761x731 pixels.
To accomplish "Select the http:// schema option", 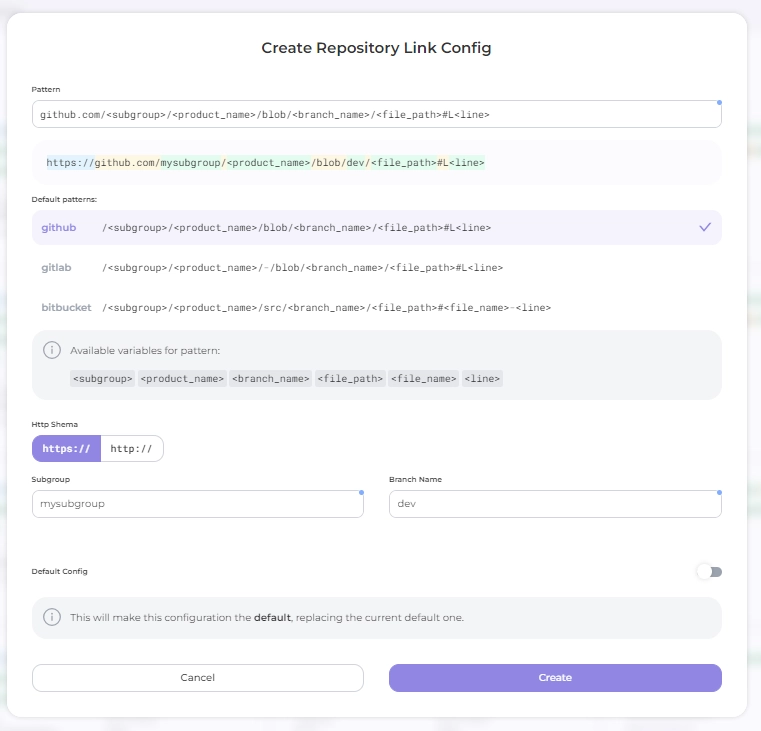I will click(131, 449).
